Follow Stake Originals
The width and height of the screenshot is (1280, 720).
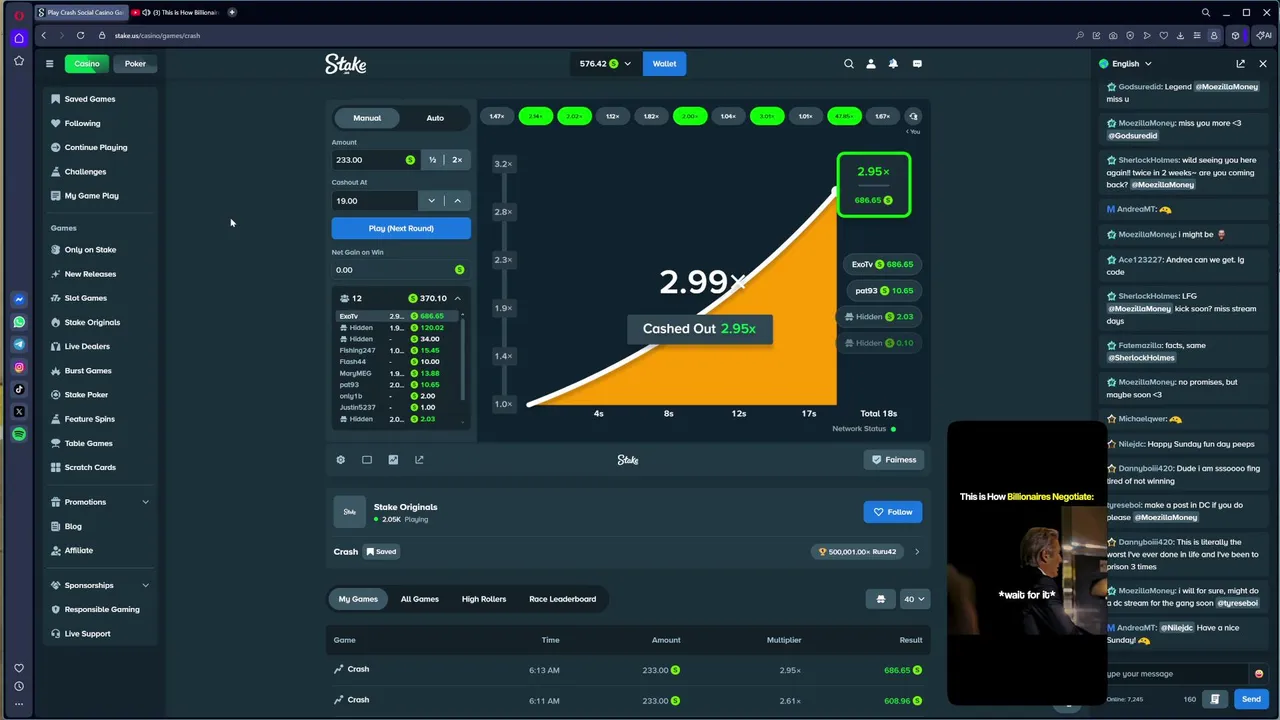click(893, 512)
